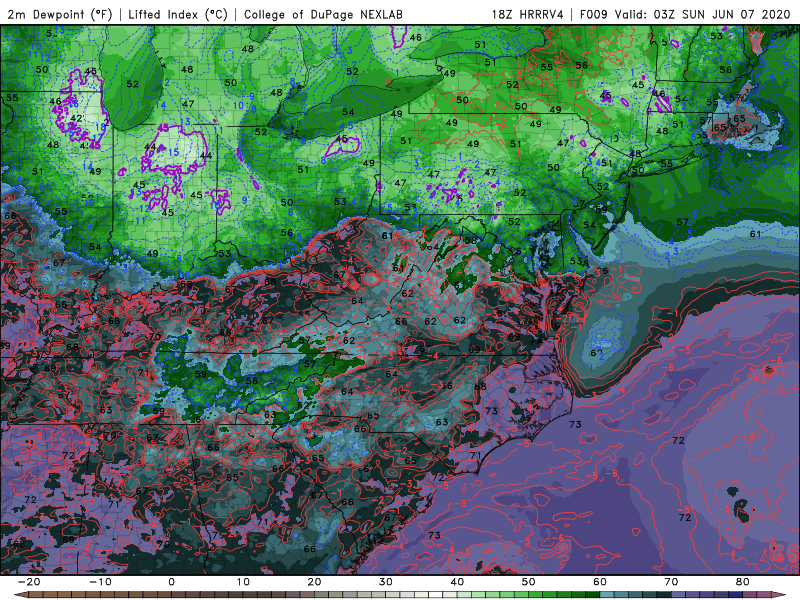Click the 'F009' forecast hour label
The width and height of the screenshot is (800, 600).
(594, 14)
